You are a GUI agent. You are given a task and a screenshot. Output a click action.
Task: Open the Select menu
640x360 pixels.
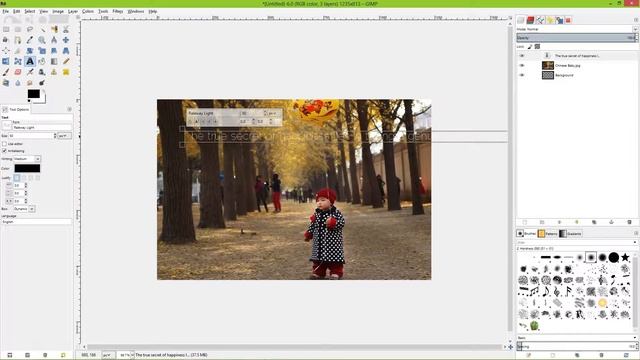point(29,11)
